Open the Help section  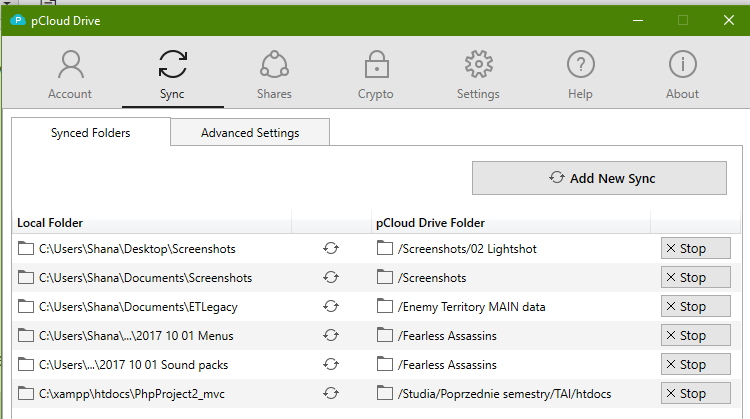[x=580, y=74]
